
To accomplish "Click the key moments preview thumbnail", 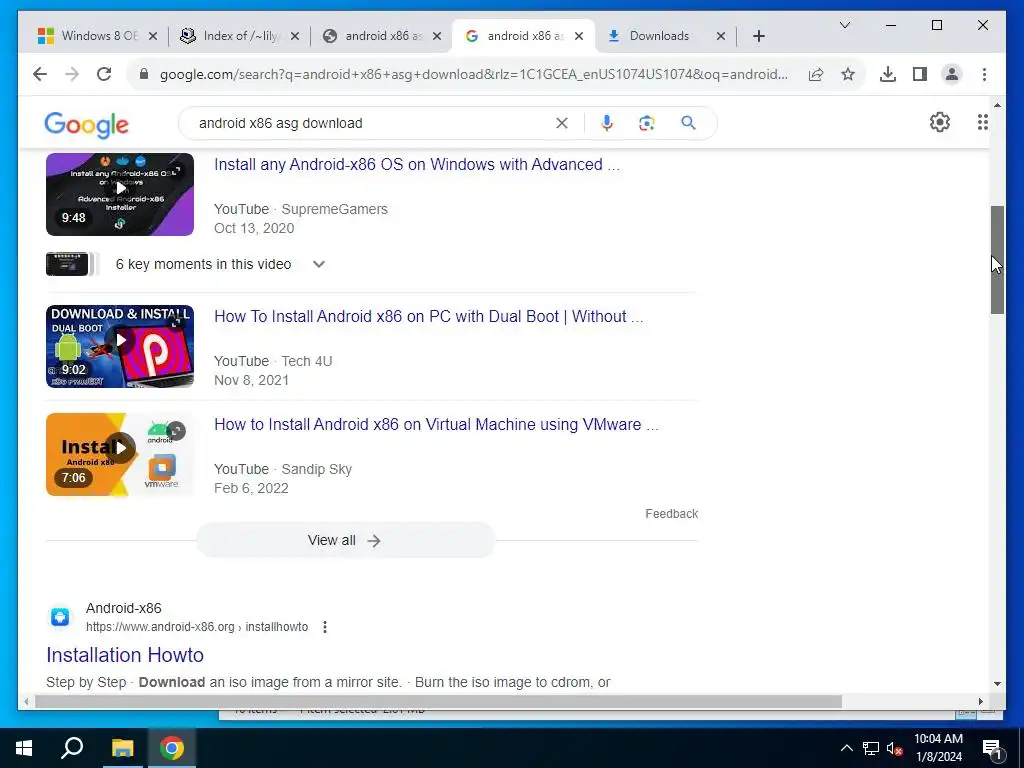I will [67, 264].
